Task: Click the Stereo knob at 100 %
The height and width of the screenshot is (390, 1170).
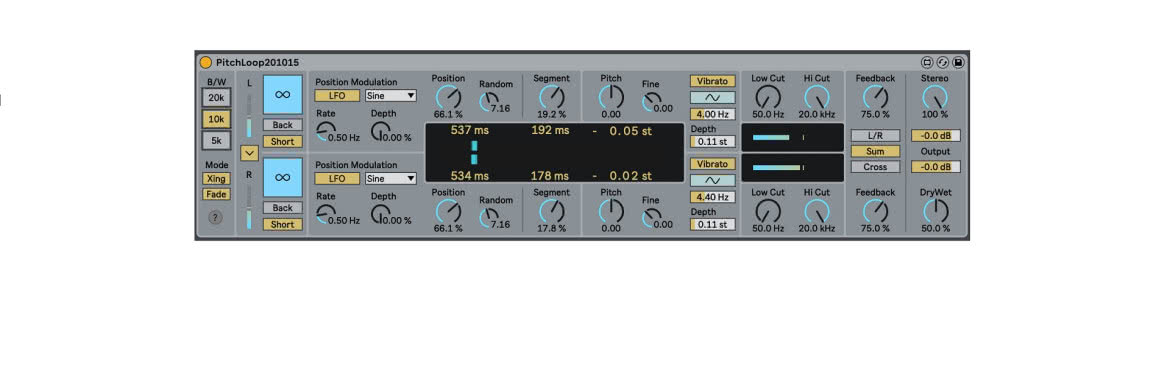Action: tap(935, 97)
